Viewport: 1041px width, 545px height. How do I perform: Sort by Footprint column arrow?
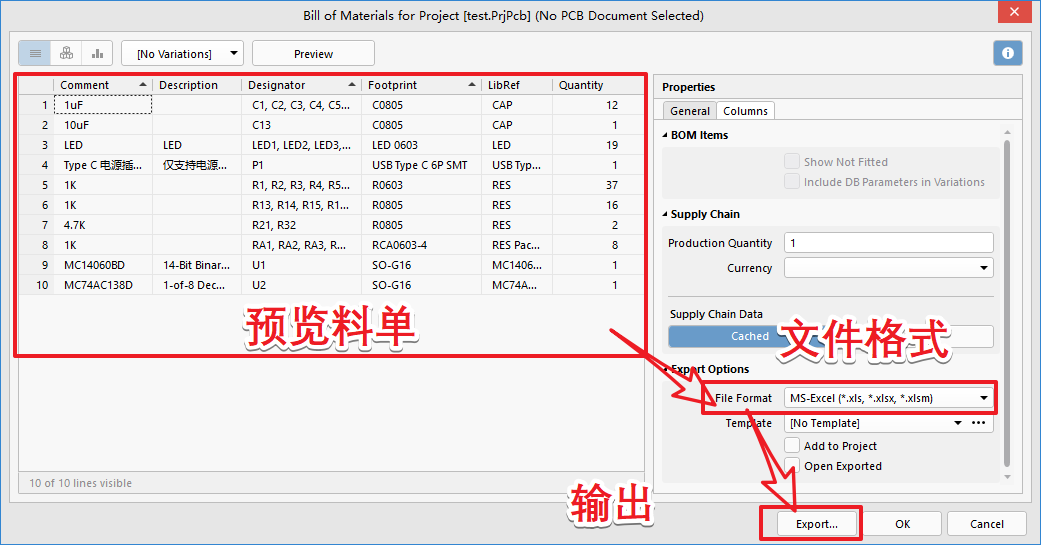[472, 85]
